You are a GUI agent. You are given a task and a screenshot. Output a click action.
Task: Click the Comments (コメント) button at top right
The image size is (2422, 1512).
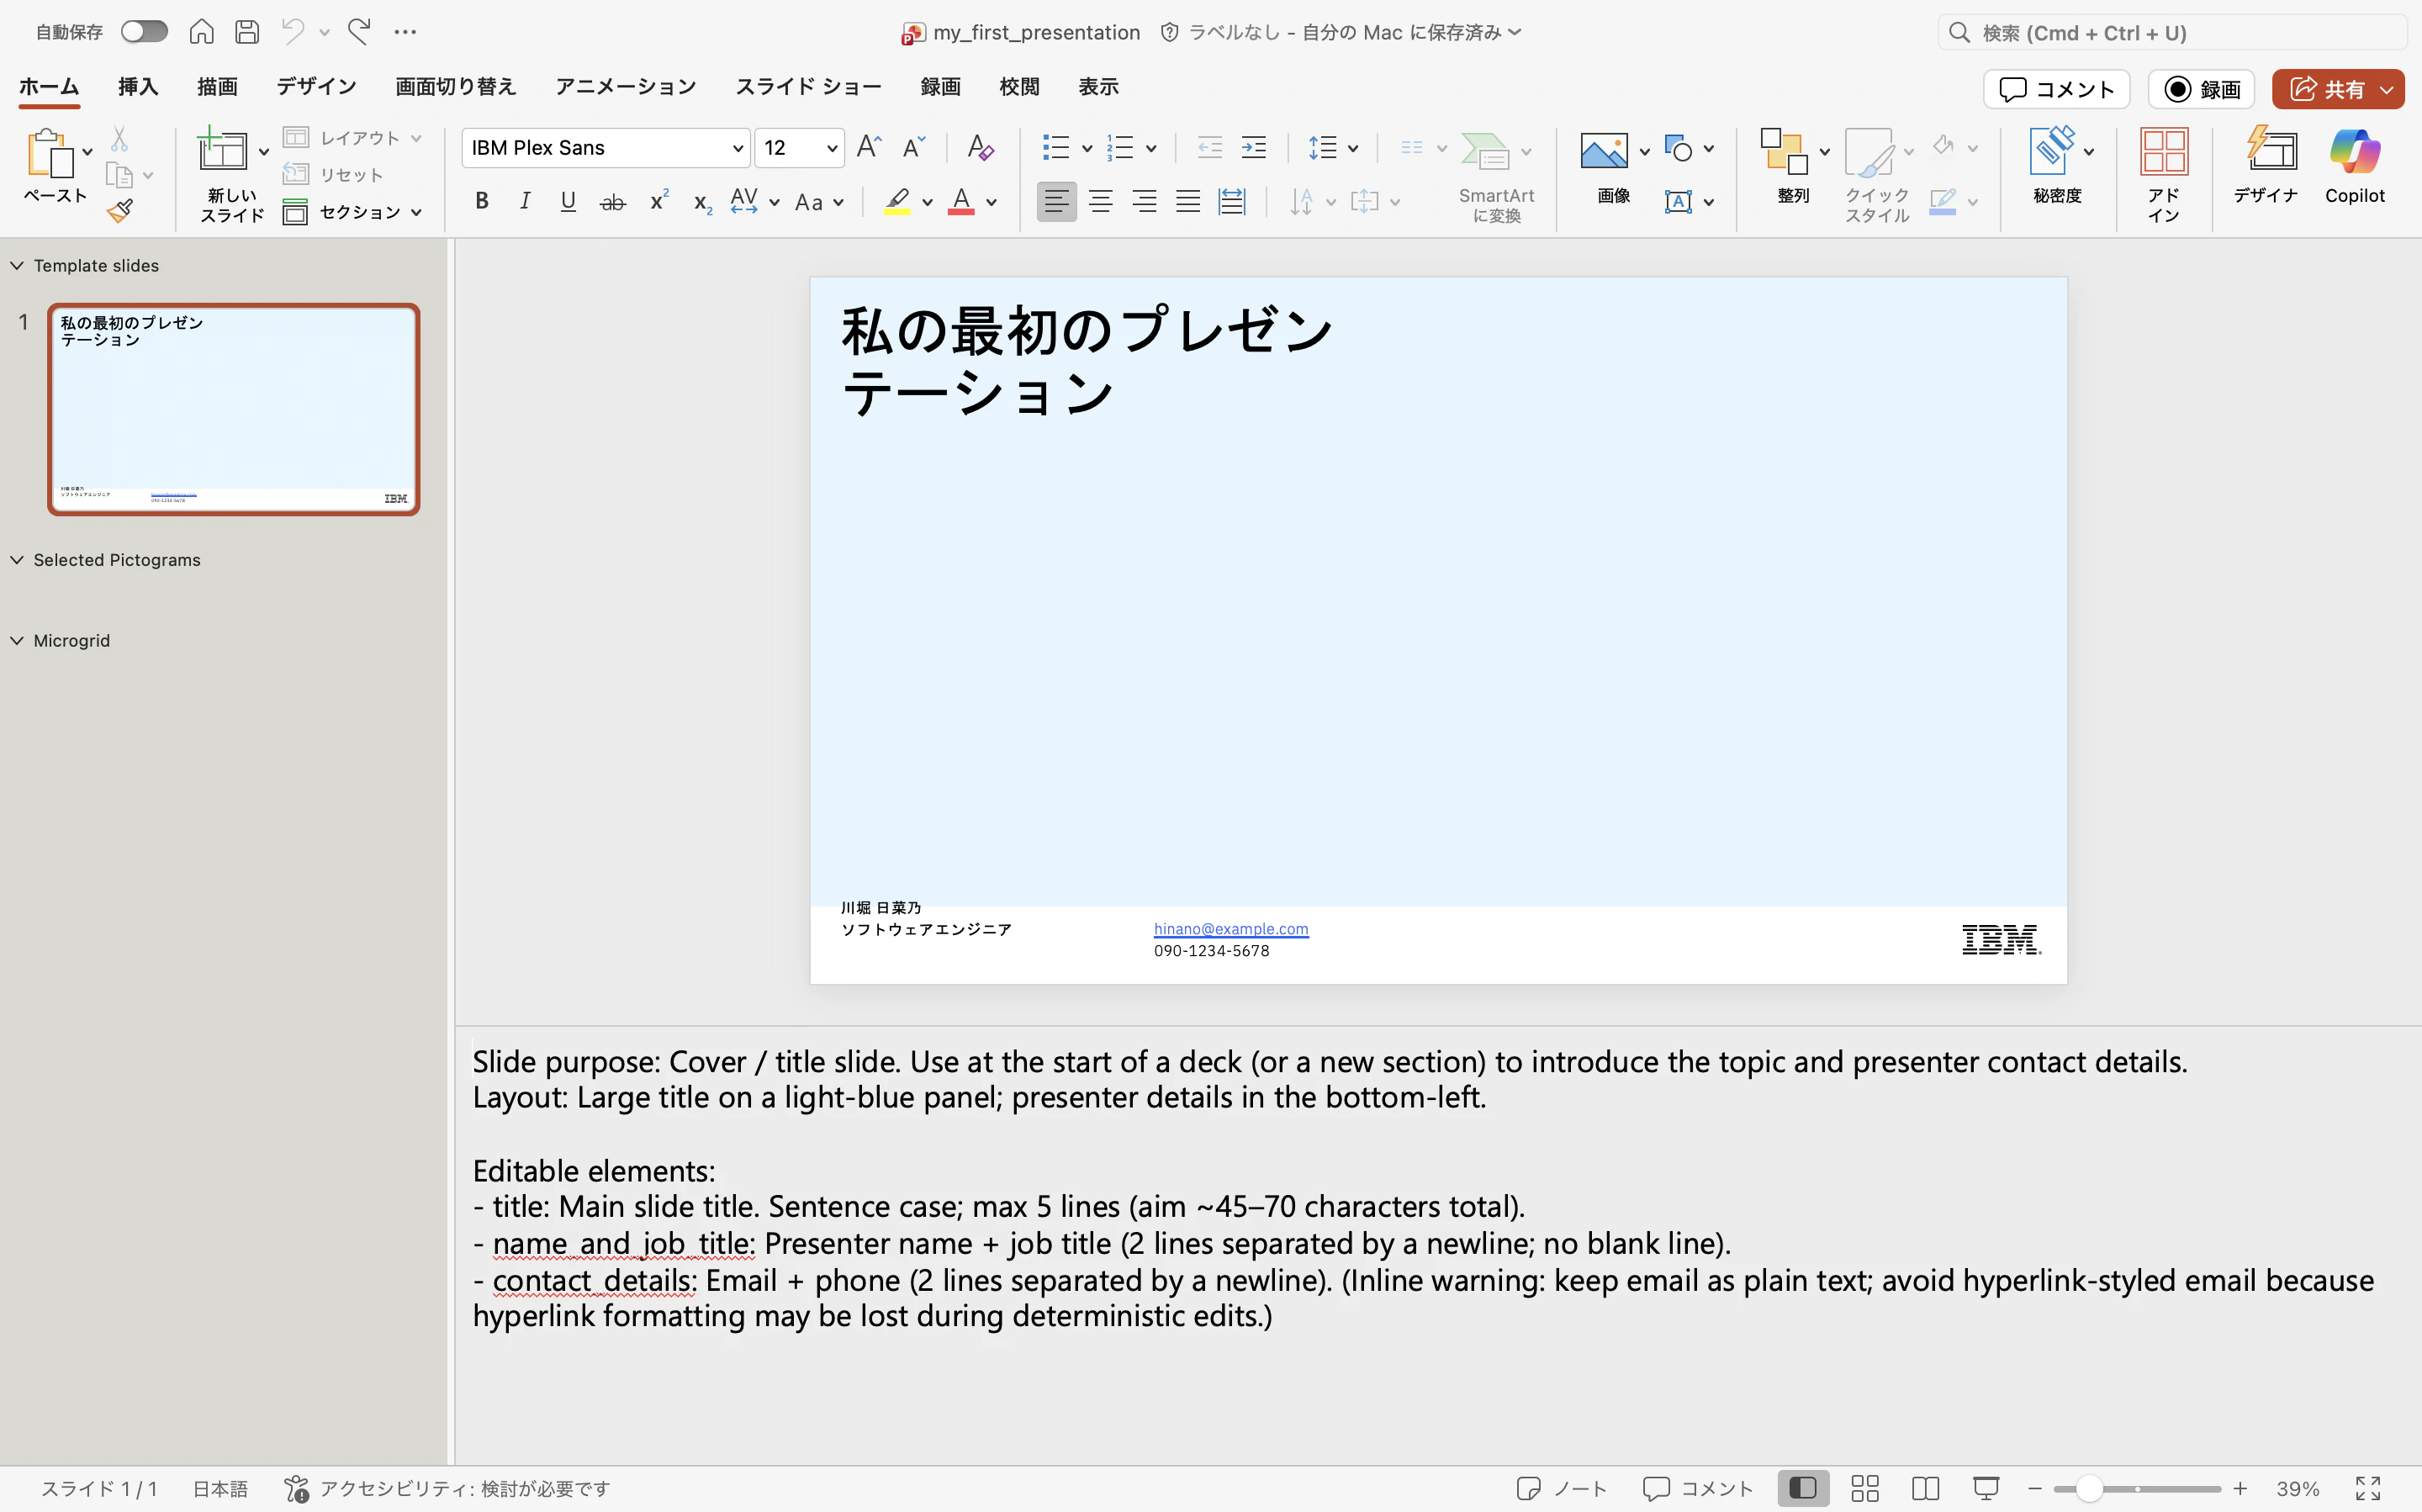[x=2056, y=89]
